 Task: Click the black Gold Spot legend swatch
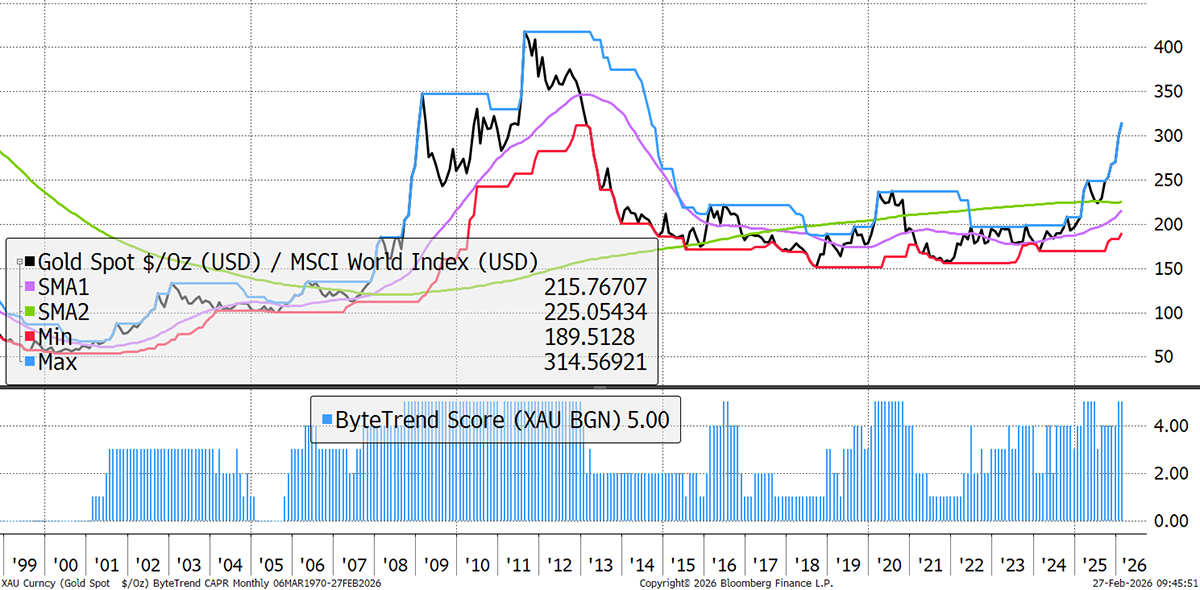[30, 262]
